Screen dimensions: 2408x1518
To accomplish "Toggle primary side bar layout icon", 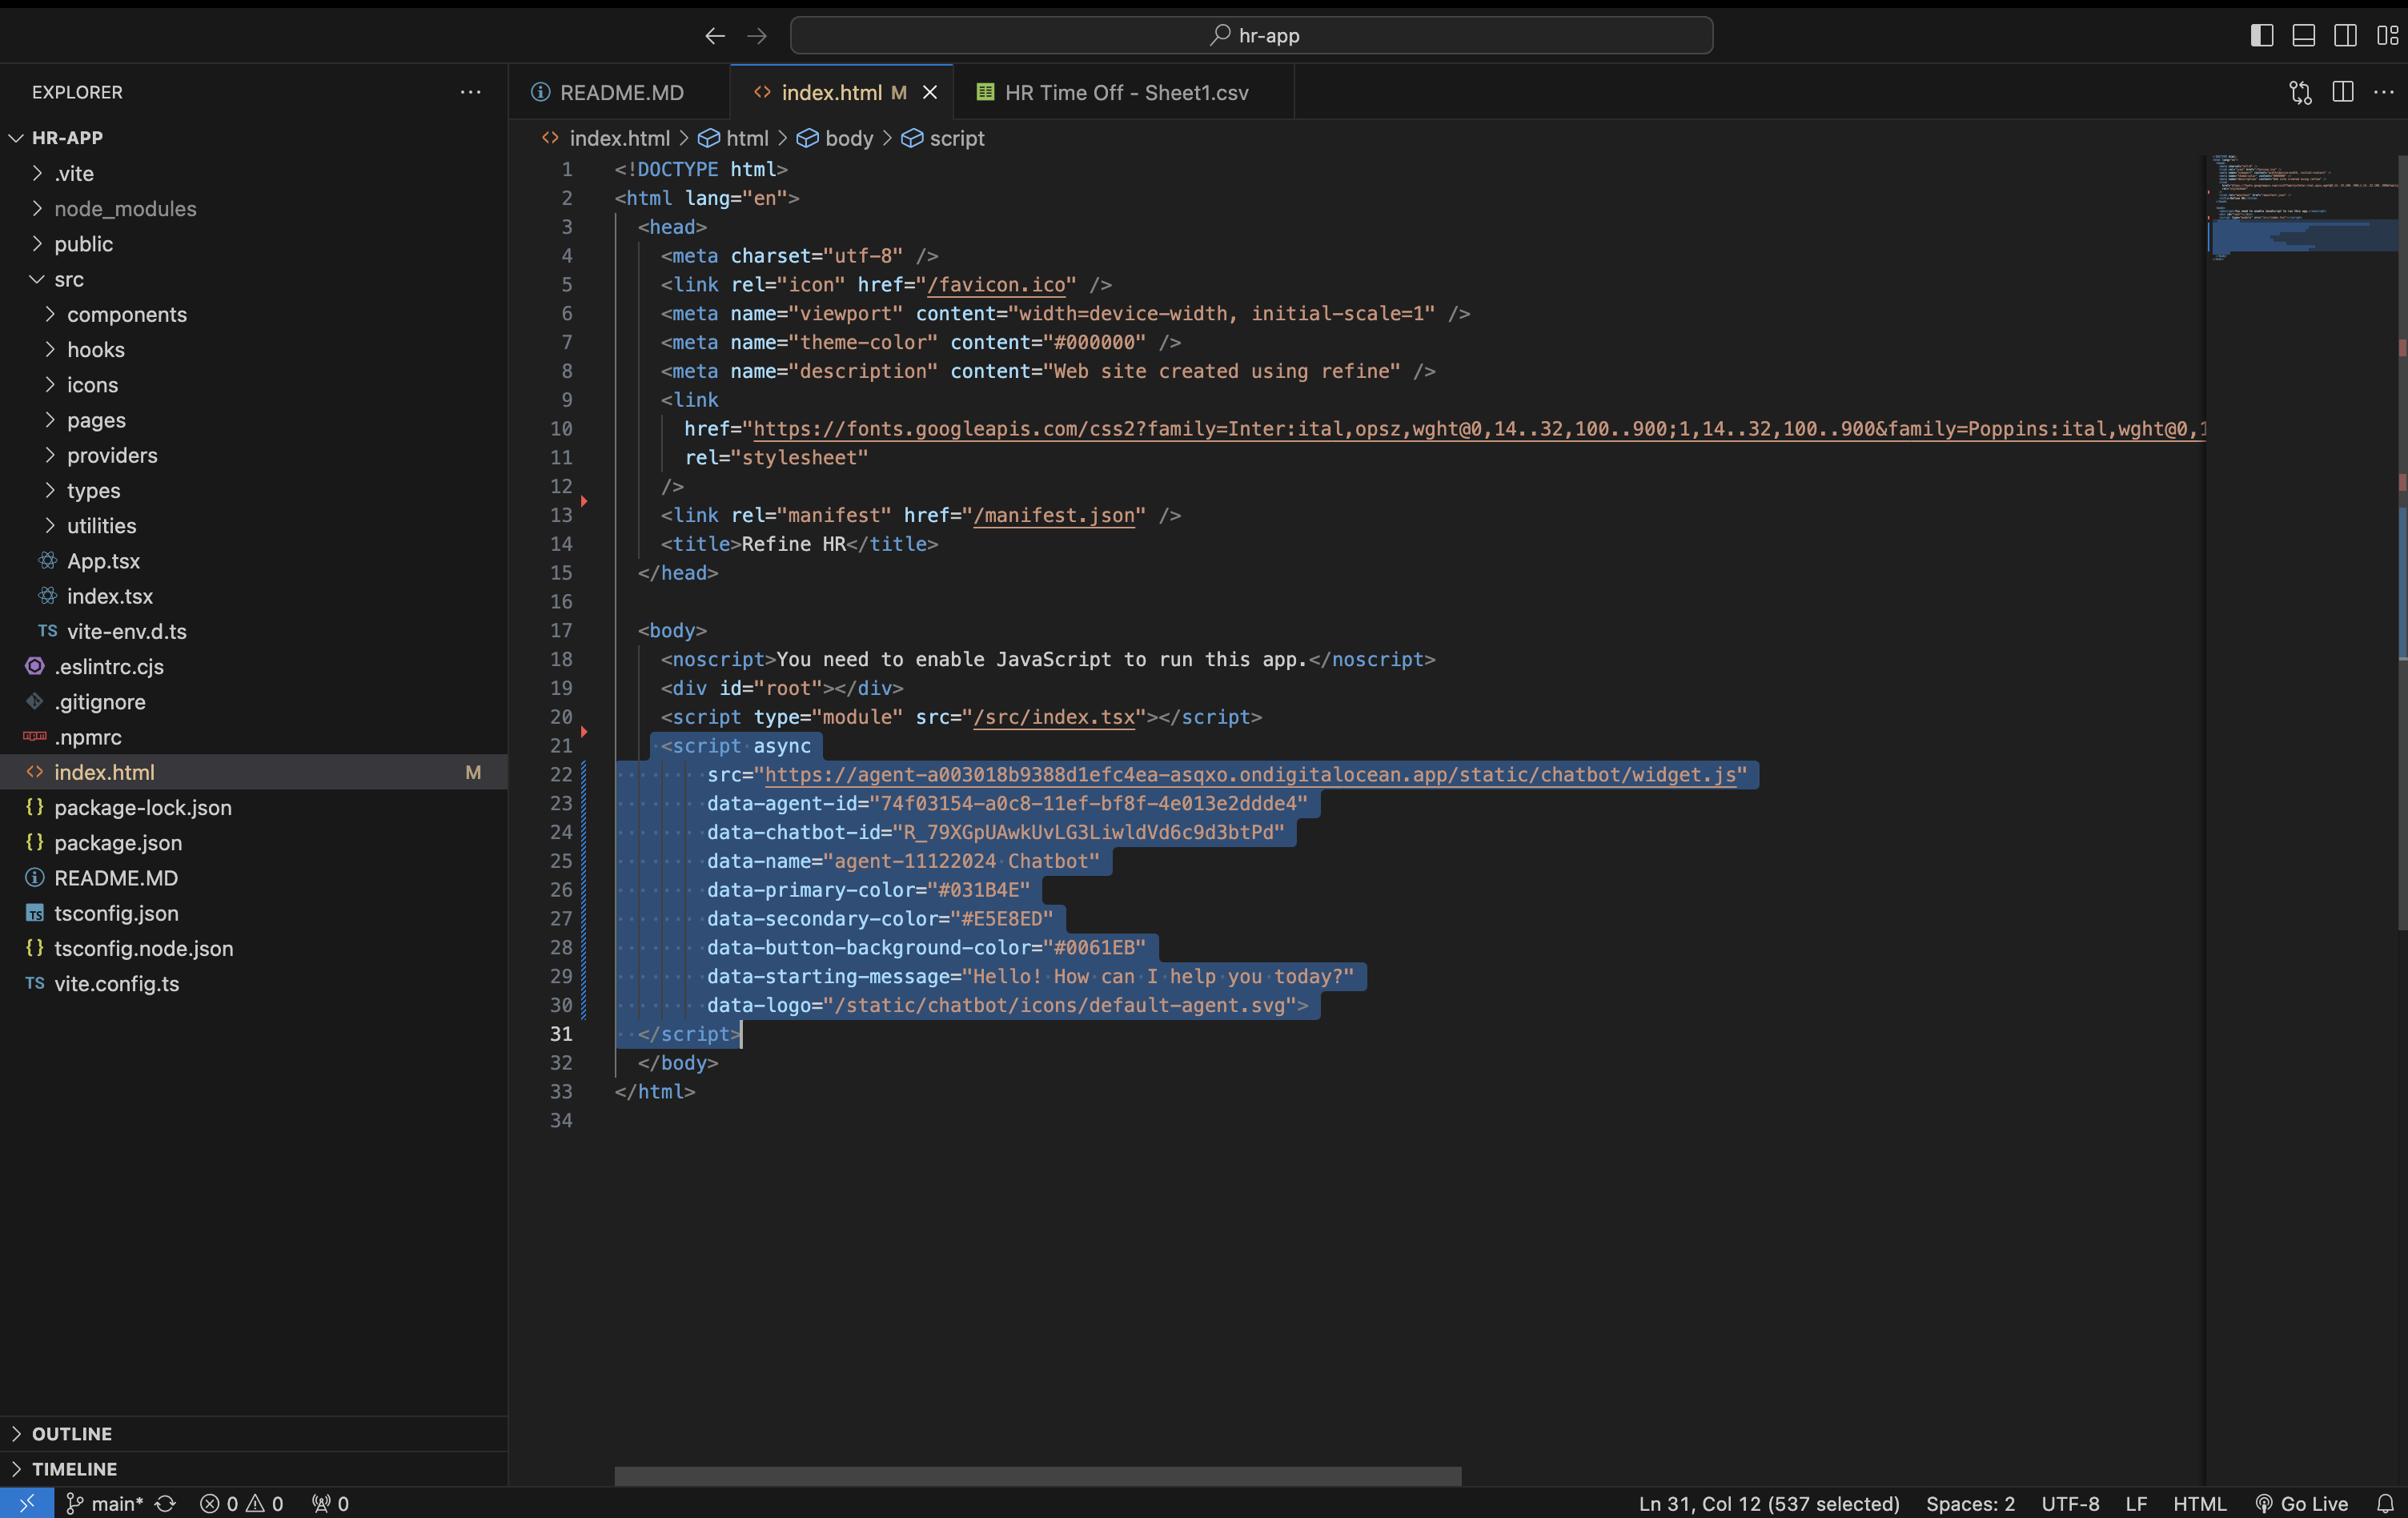I will click(2262, 36).
